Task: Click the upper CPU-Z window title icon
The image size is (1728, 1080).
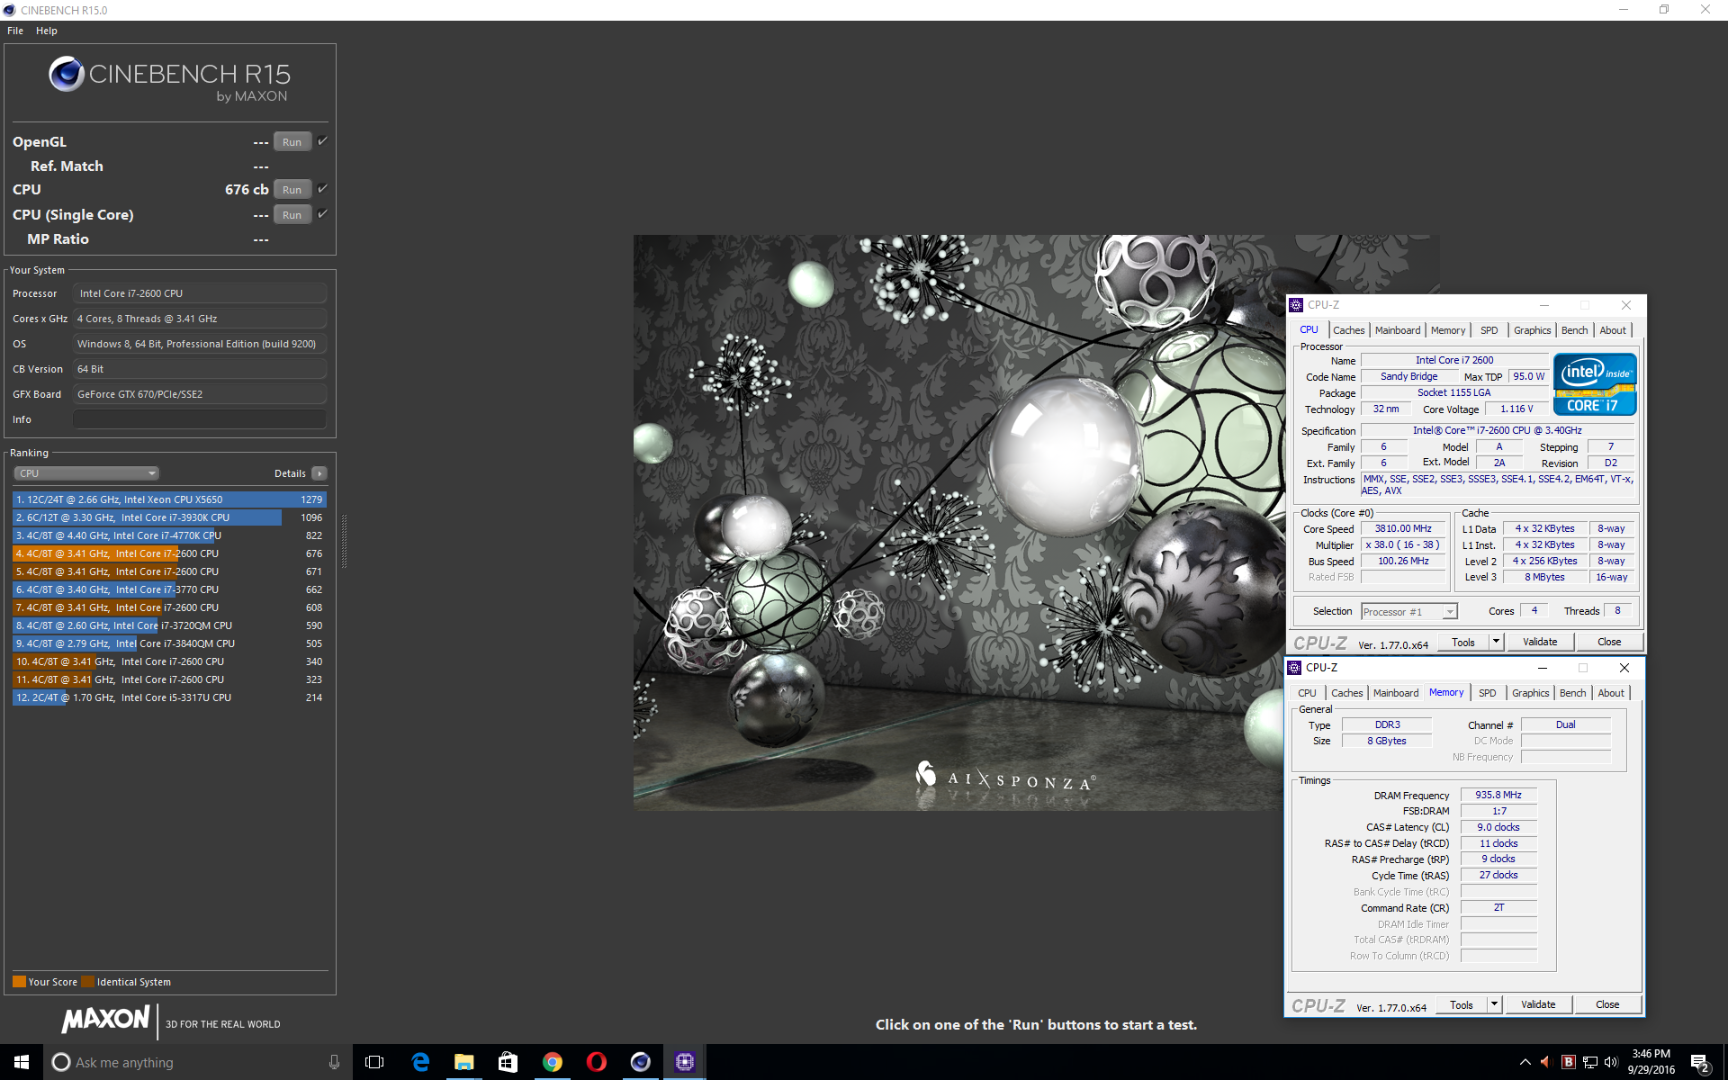Action: click(1297, 305)
